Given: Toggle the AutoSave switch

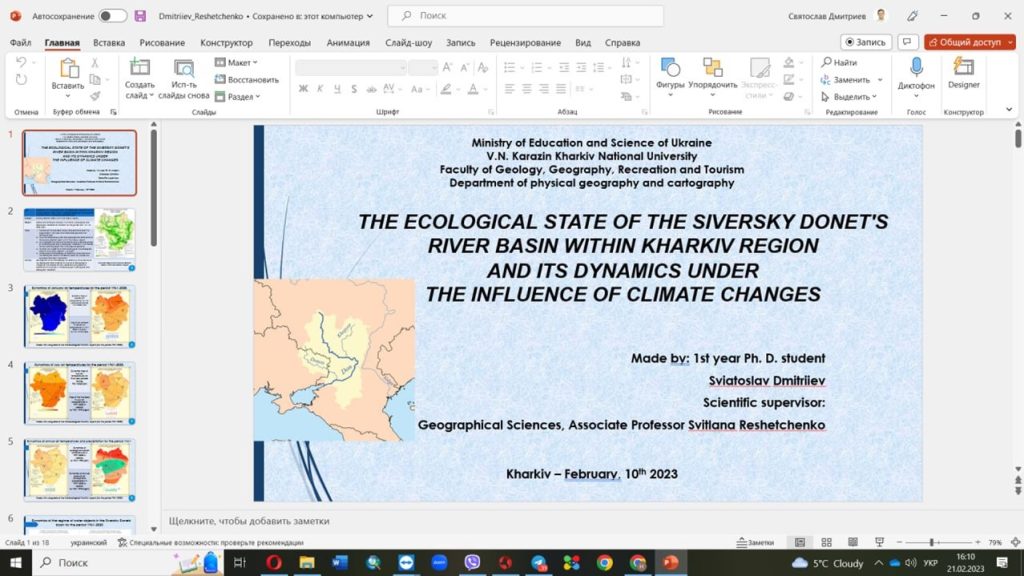Looking at the screenshot, I should pos(112,16).
